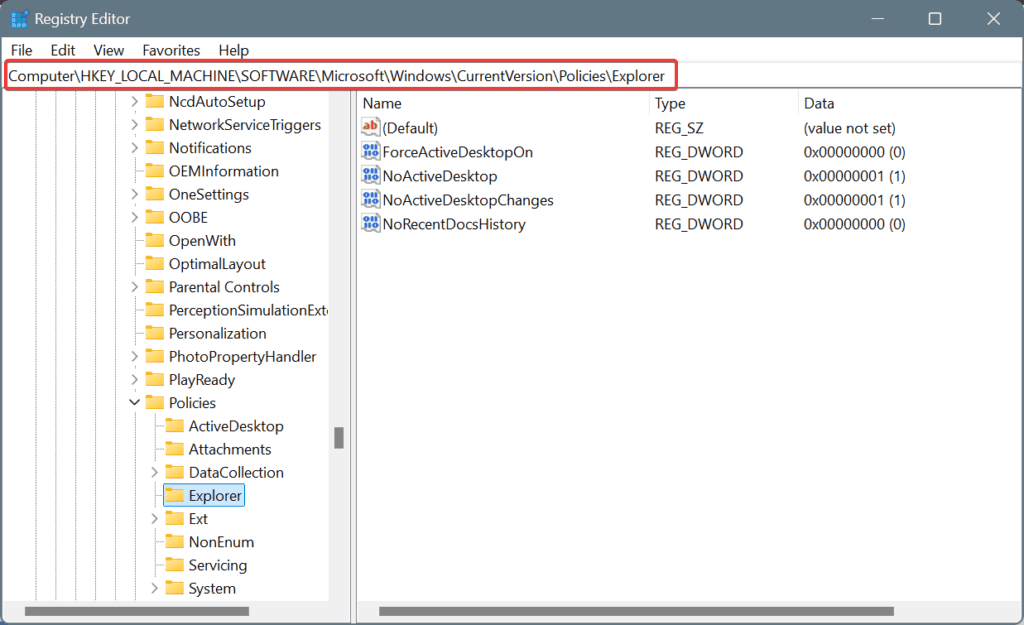
Task: Click the tree pane vertical scrollbar thumb
Action: coord(339,438)
